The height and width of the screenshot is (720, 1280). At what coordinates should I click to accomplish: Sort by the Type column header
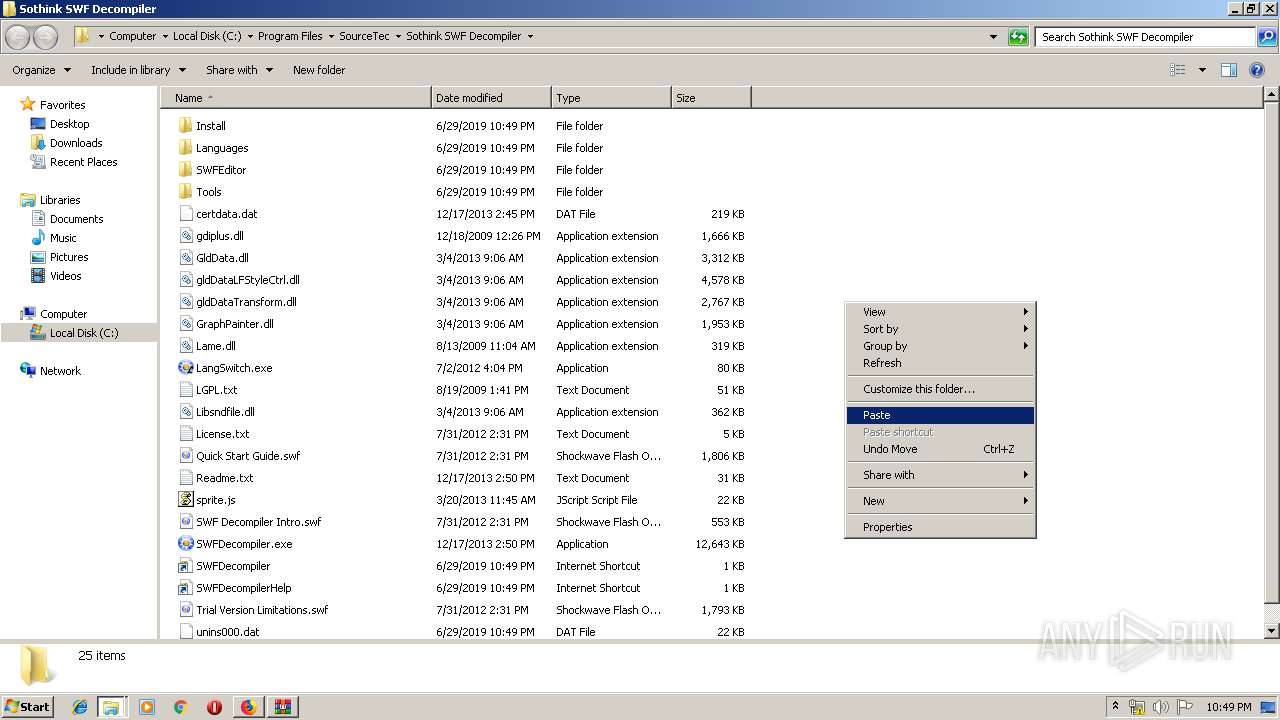[x=611, y=98]
